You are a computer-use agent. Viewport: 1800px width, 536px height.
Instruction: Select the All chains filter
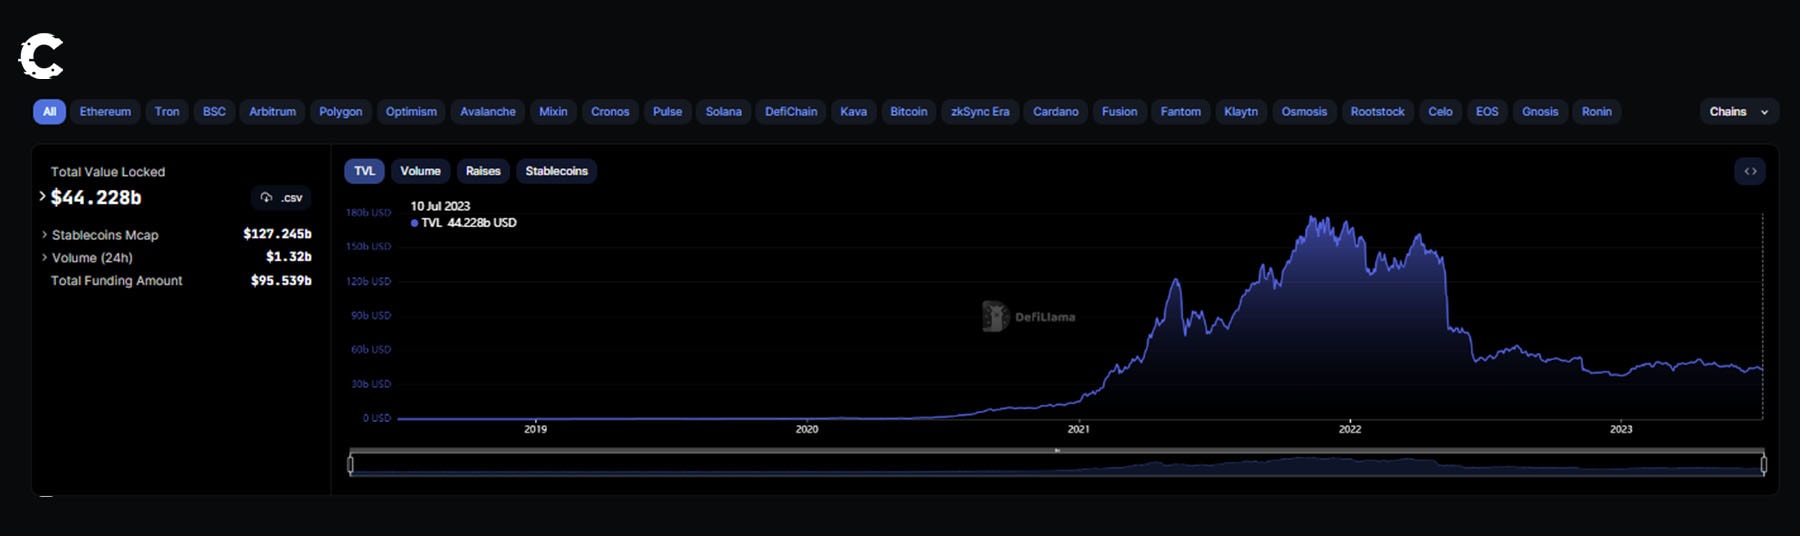(x=49, y=112)
